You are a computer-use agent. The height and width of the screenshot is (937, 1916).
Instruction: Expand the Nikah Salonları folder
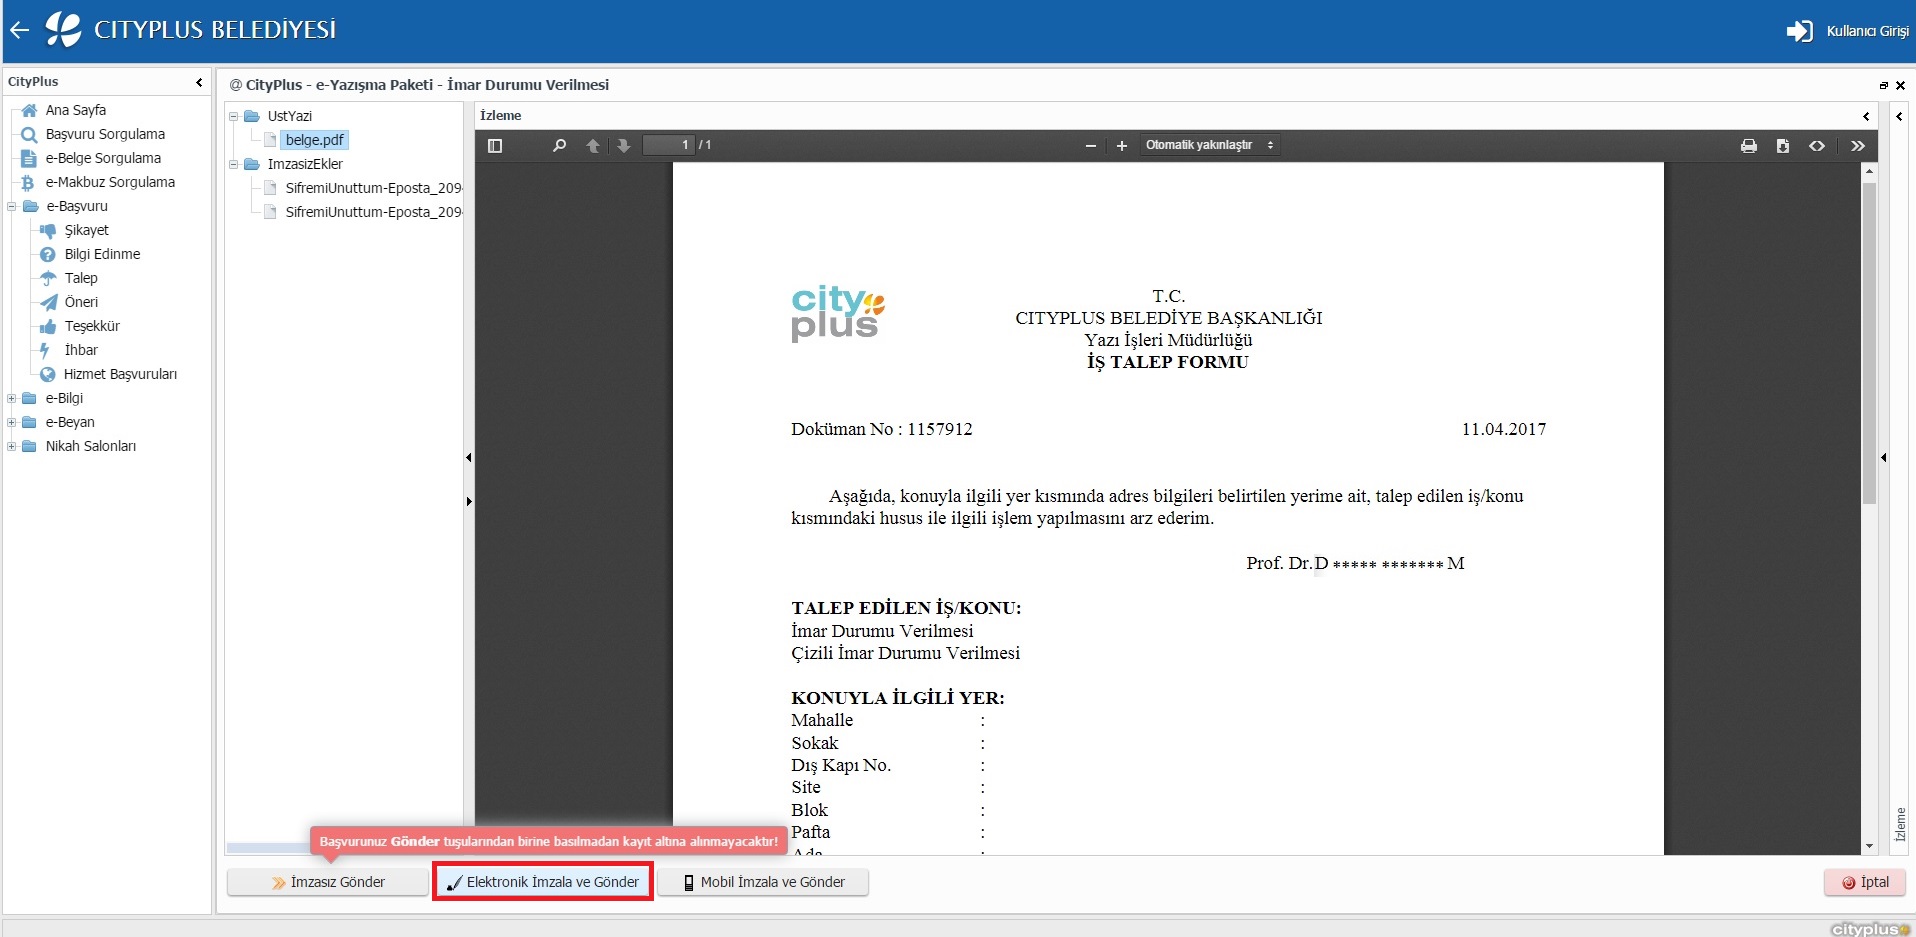[x=12, y=446]
